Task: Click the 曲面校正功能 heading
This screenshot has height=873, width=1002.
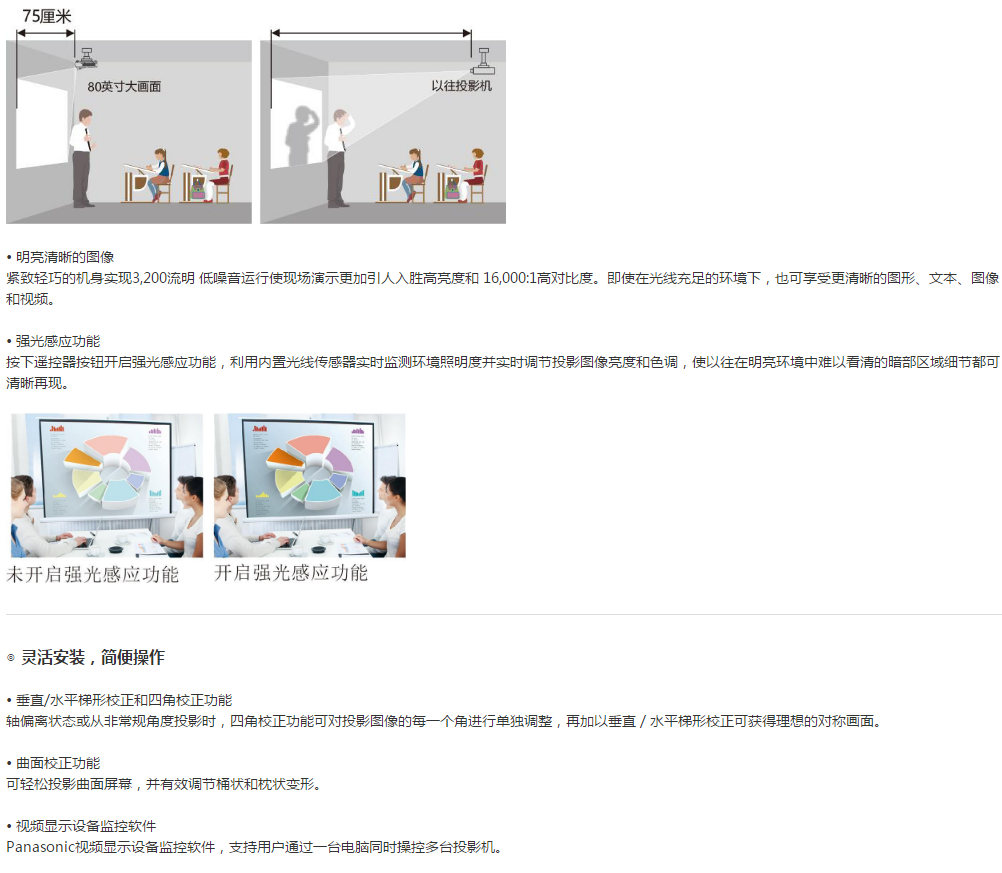Action: (57, 763)
